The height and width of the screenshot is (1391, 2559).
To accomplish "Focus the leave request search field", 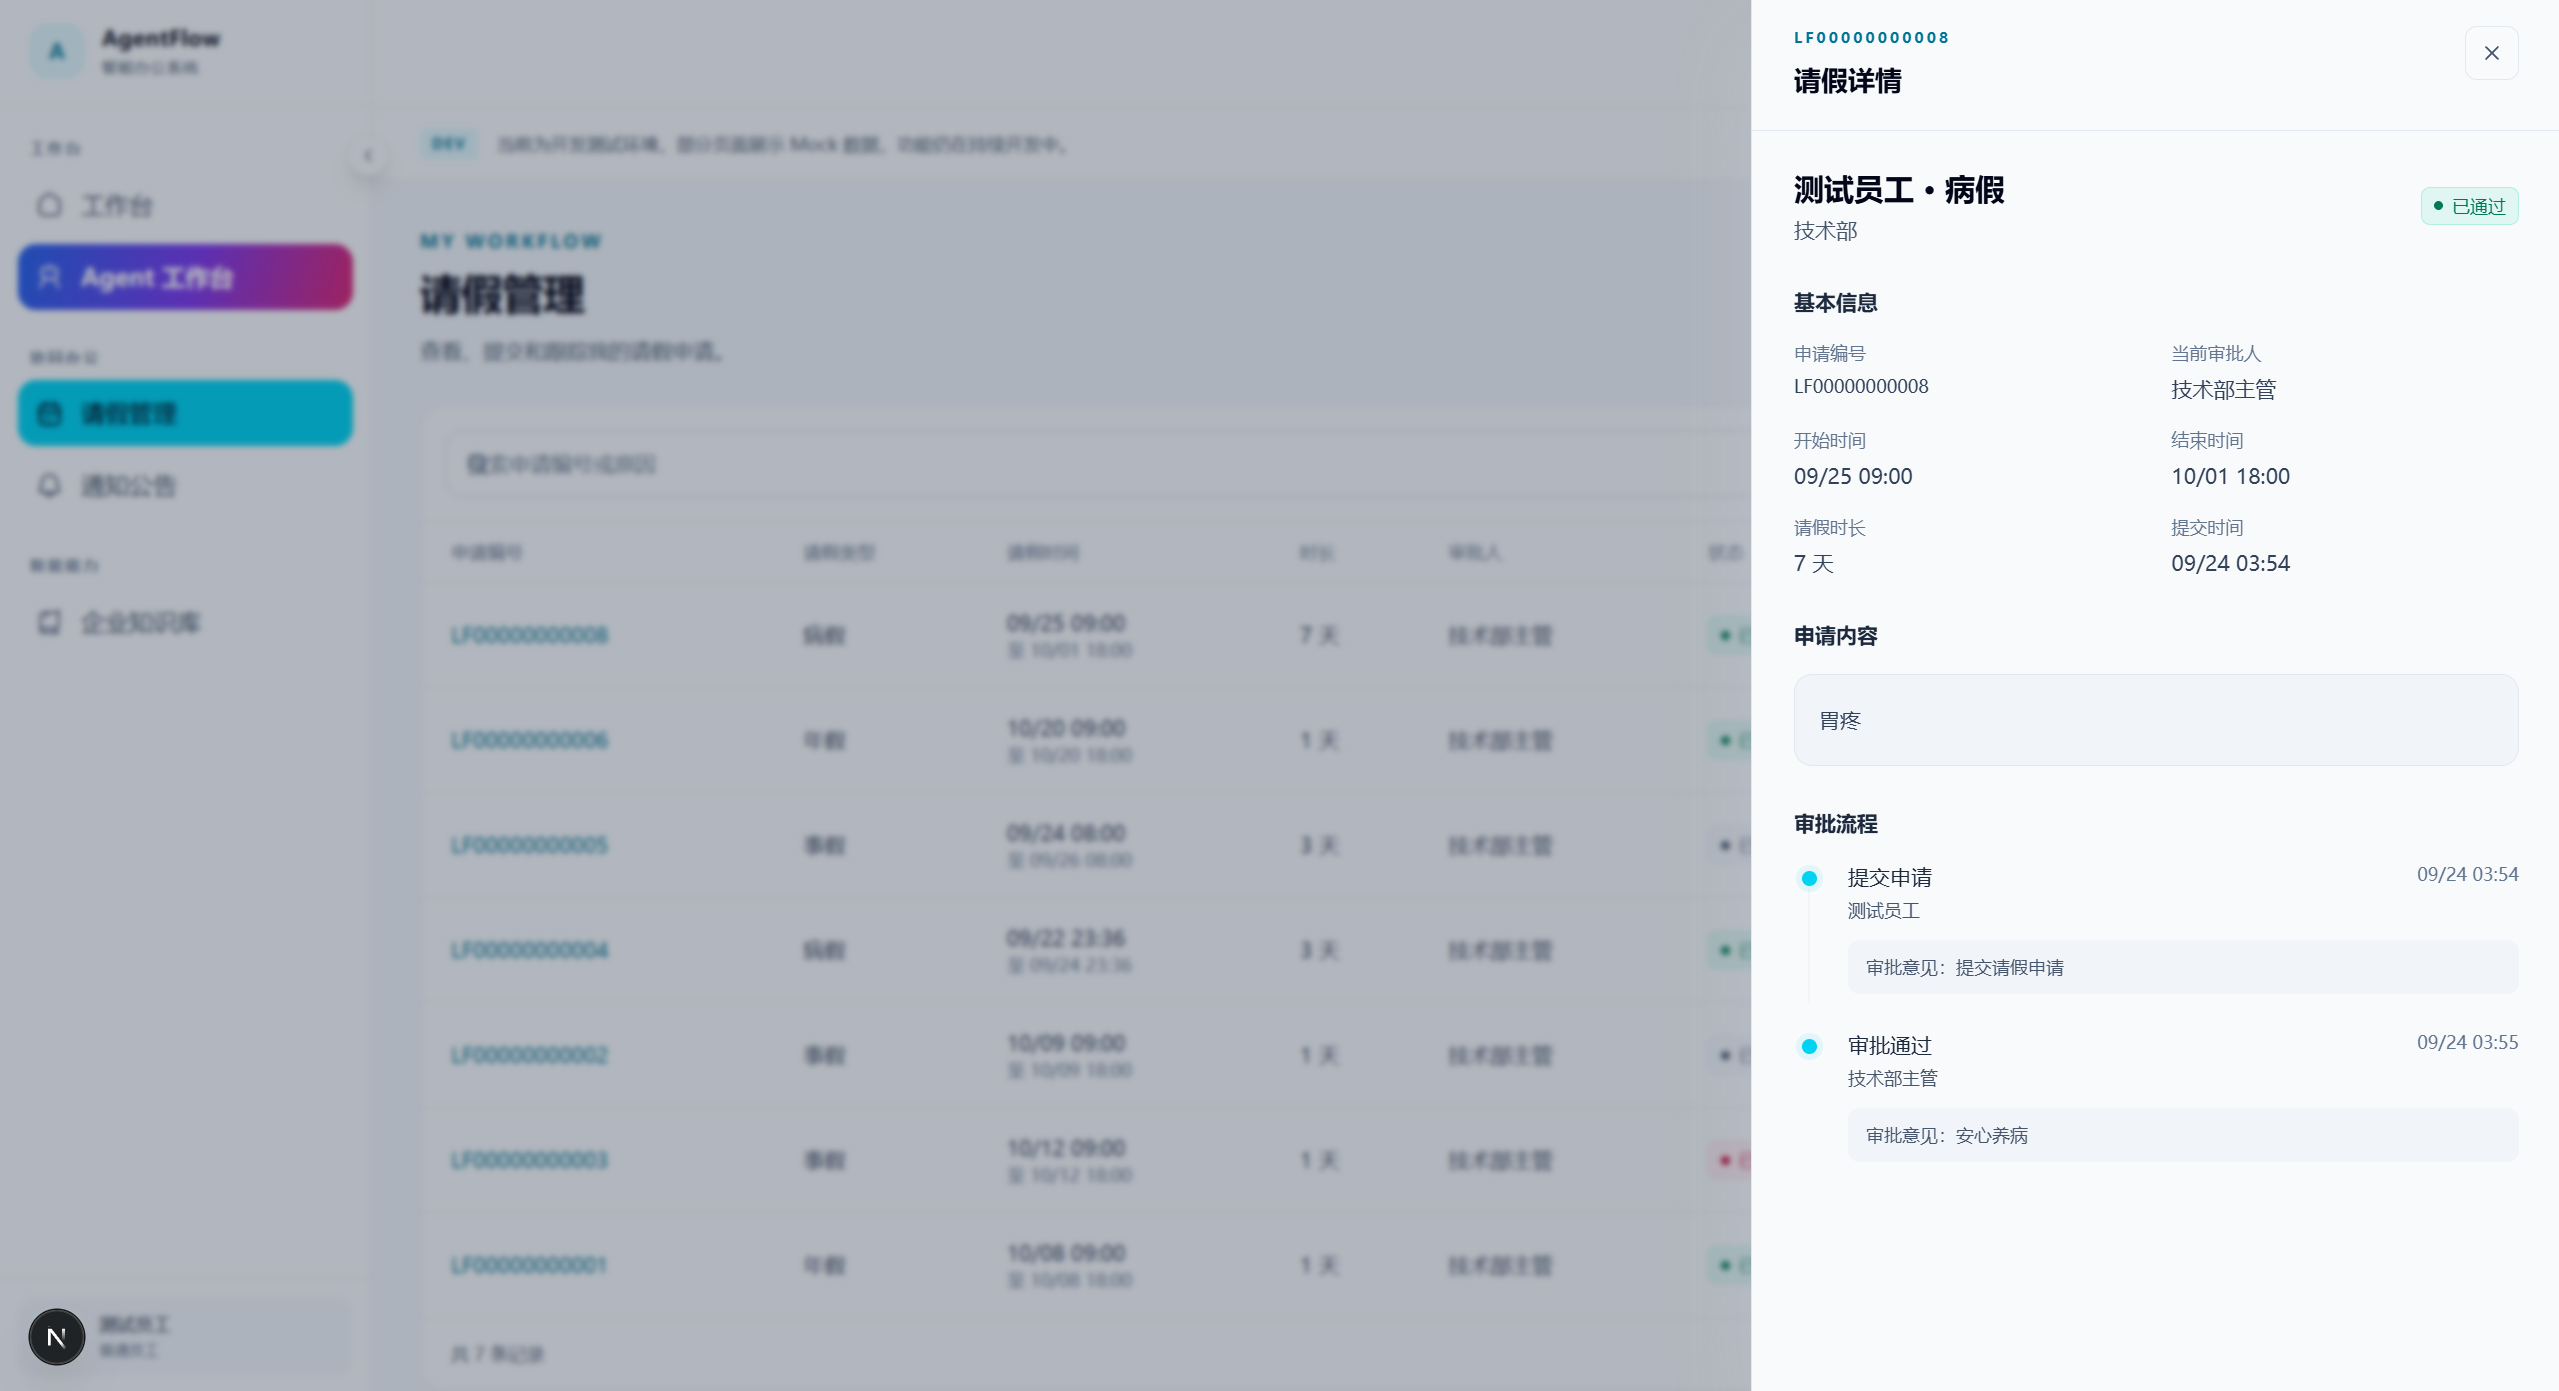I will click(1095, 464).
